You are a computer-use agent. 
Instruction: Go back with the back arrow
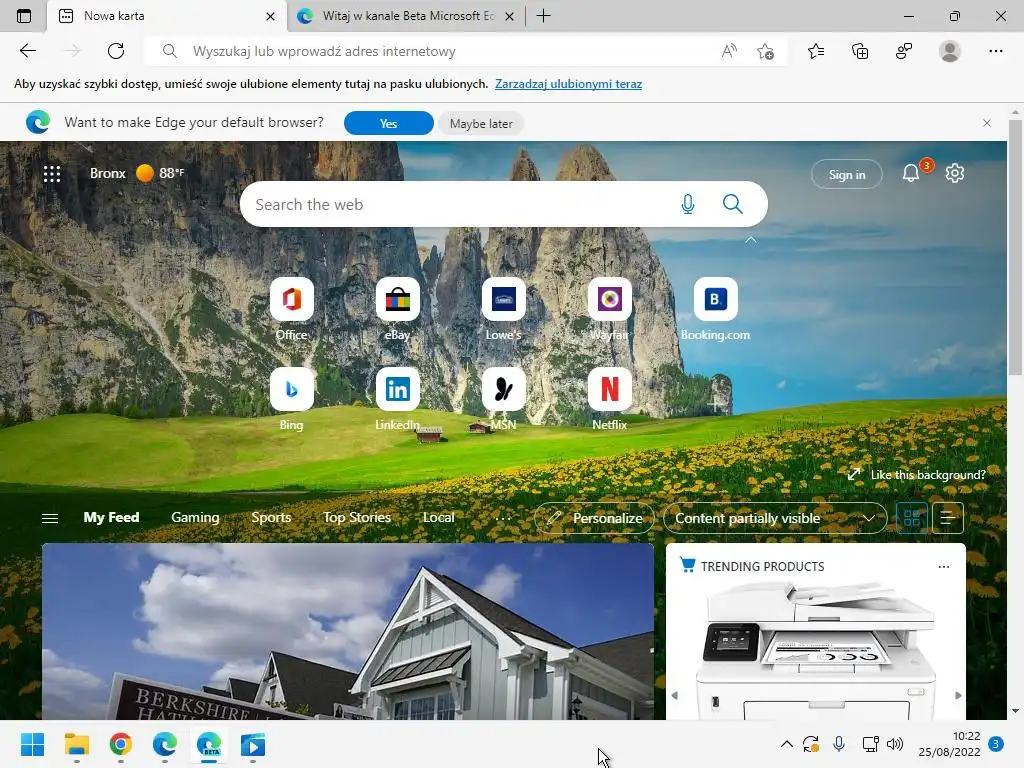(x=27, y=51)
